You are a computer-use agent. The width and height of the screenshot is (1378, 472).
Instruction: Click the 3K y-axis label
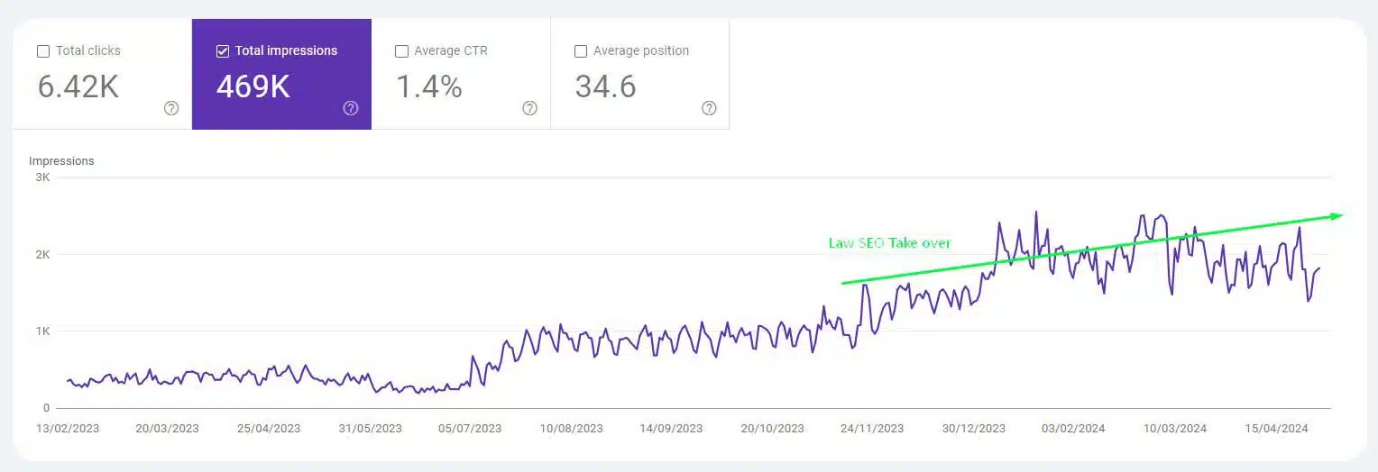[x=42, y=177]
